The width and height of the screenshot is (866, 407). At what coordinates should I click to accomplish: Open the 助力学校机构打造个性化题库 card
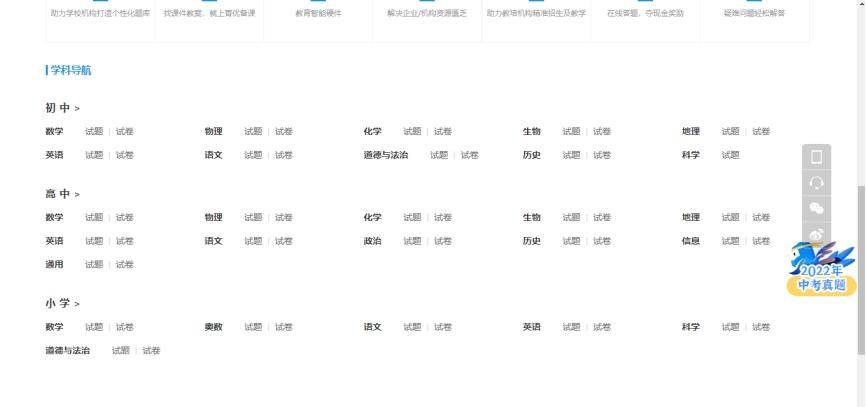click(x=100, y=19)
